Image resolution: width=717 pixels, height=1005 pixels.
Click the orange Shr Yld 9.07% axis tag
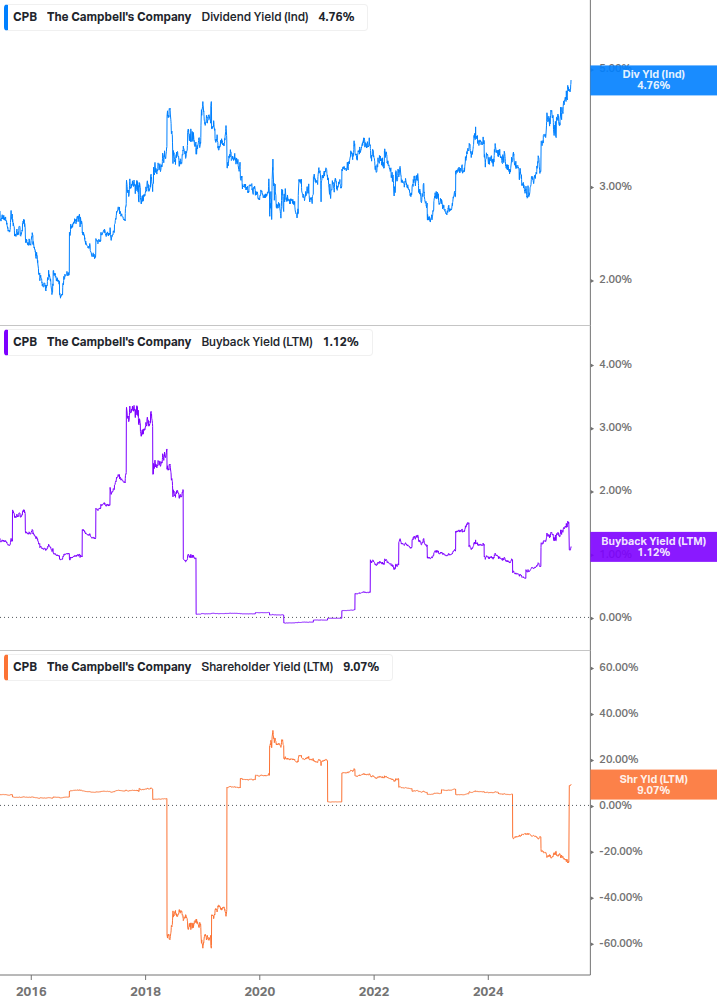coord(654,785)
